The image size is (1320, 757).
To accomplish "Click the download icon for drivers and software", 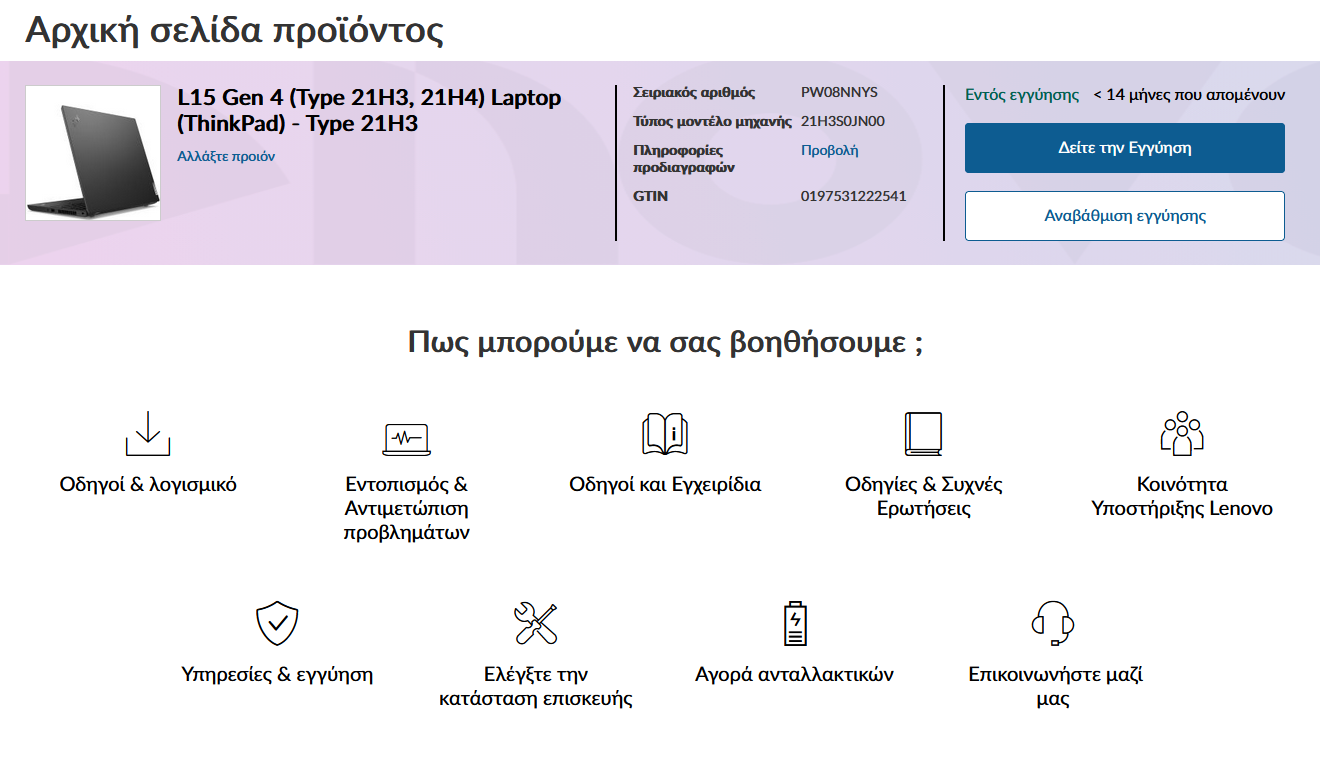I will (x=148, y=434).
